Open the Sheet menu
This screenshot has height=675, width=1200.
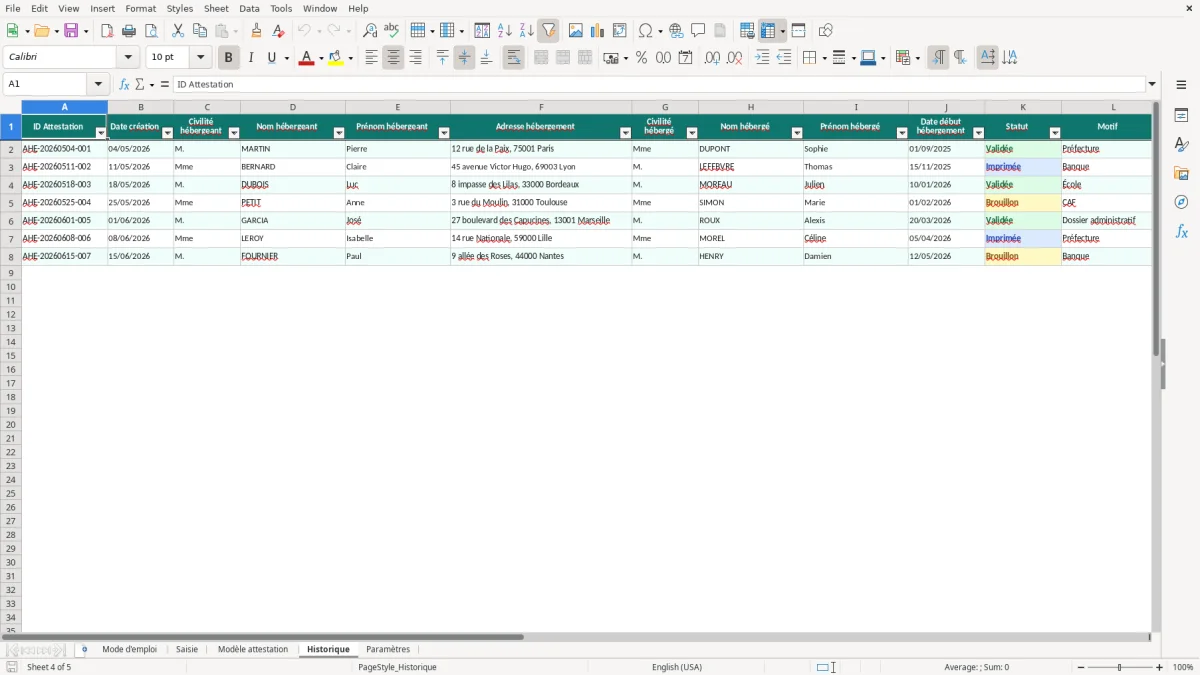coord(216,8)
